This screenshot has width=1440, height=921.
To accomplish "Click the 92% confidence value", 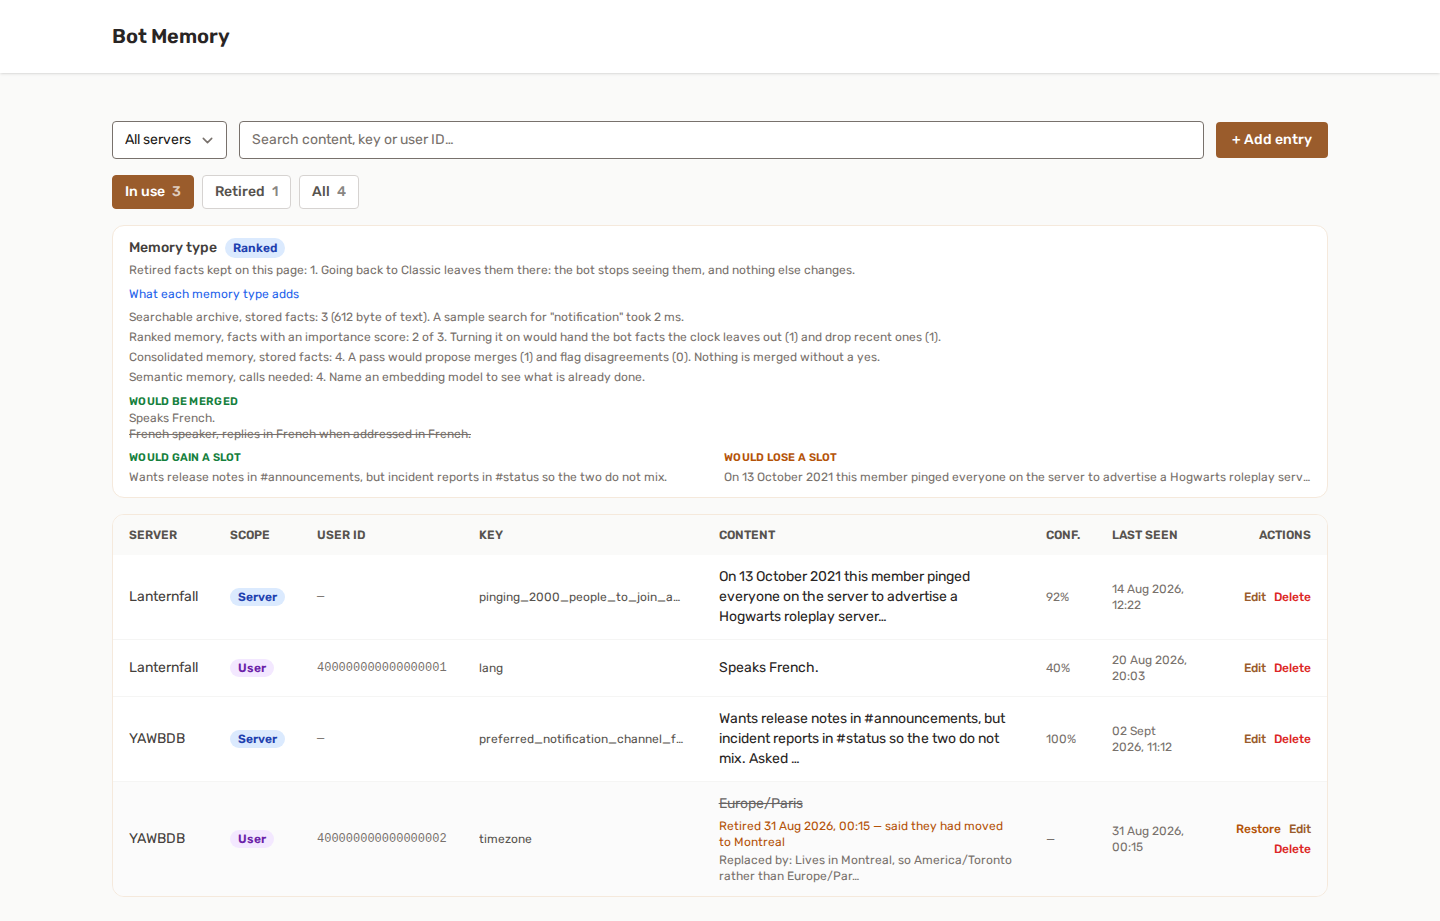I will tap(1058, 597).
